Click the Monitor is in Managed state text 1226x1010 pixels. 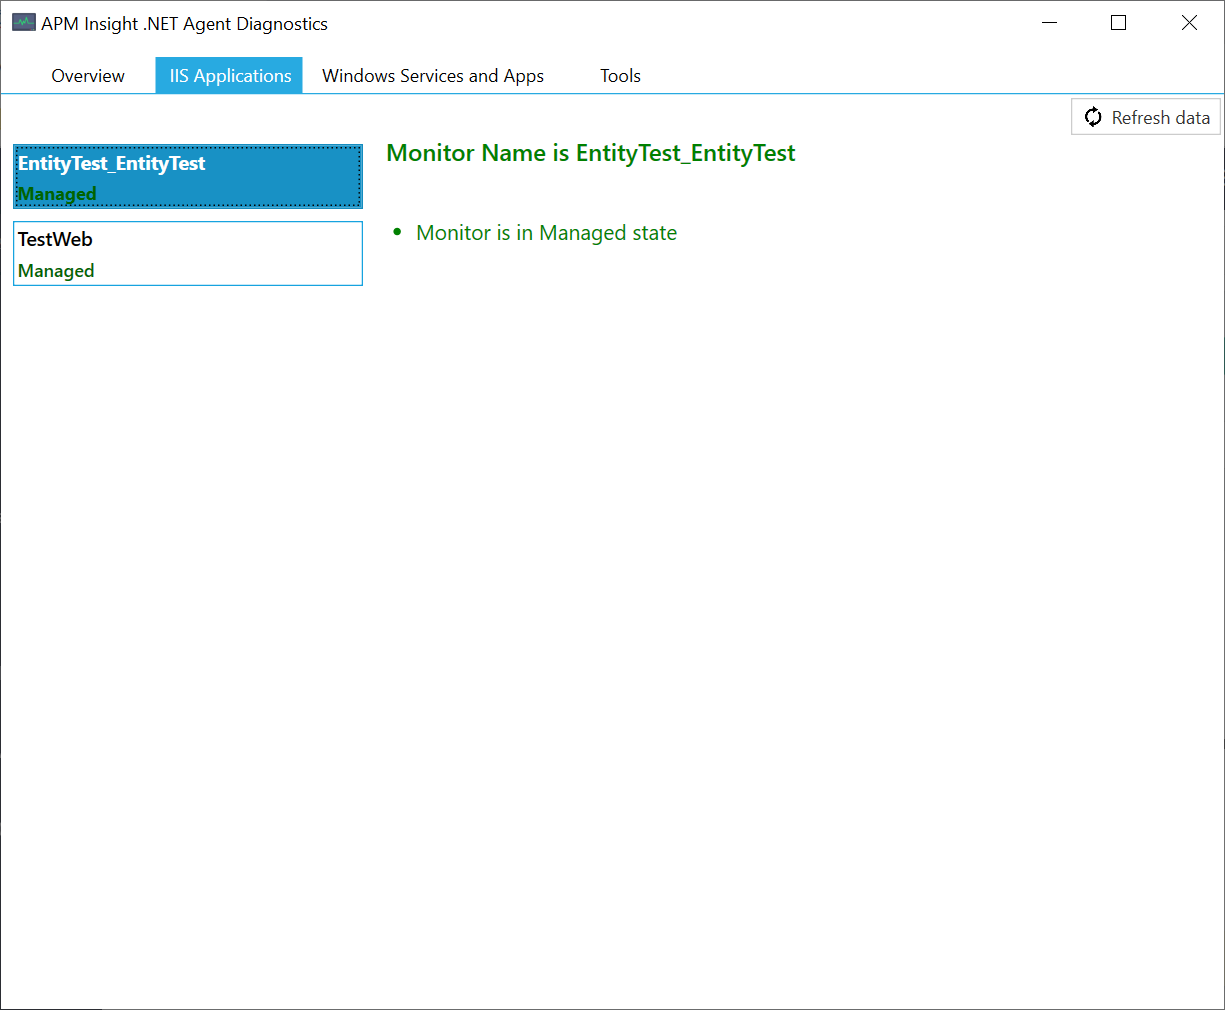(x=546, y=232)
